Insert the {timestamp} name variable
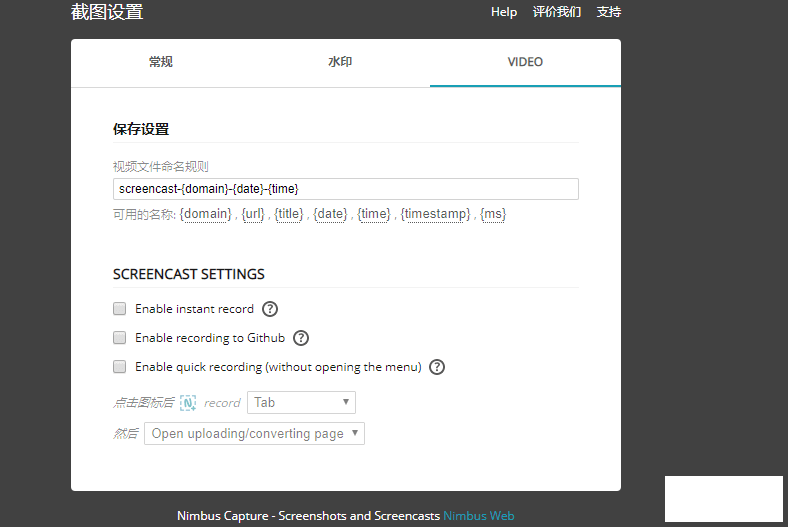The image size is (788, 527). [435, 214]
